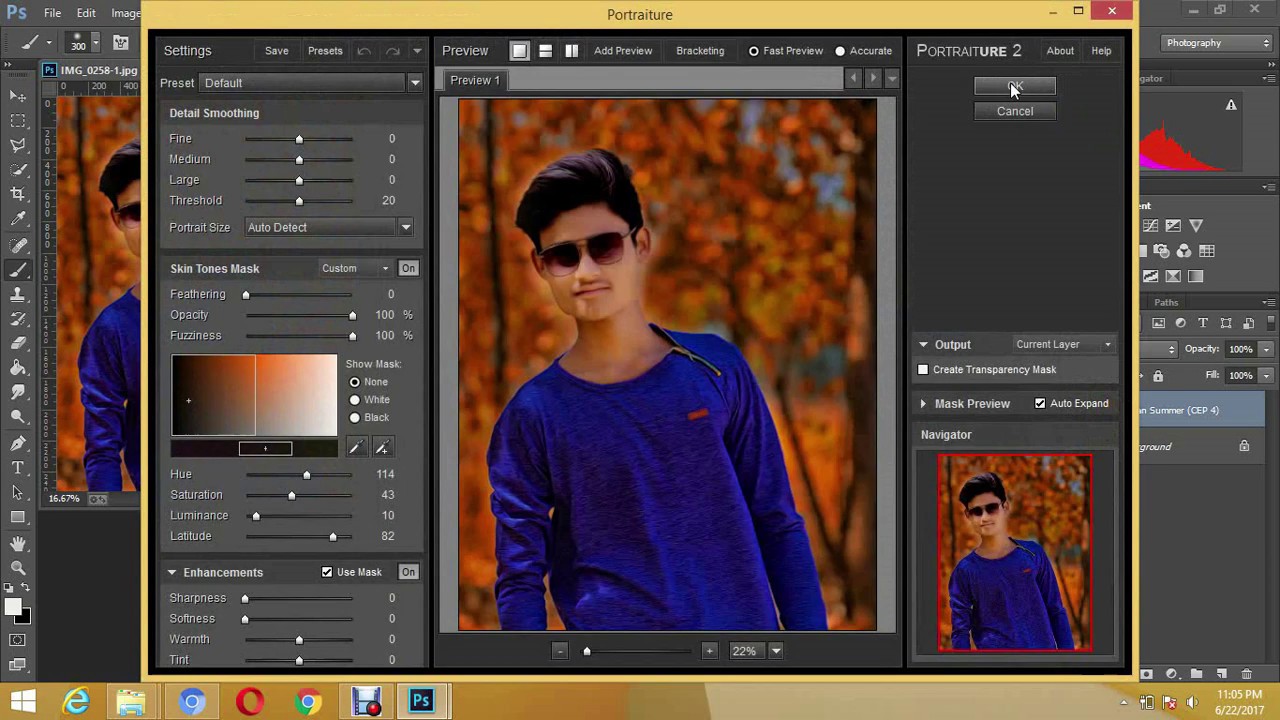Select the Zoom tool in Photoshop toolbar

[x=18, y=569]
